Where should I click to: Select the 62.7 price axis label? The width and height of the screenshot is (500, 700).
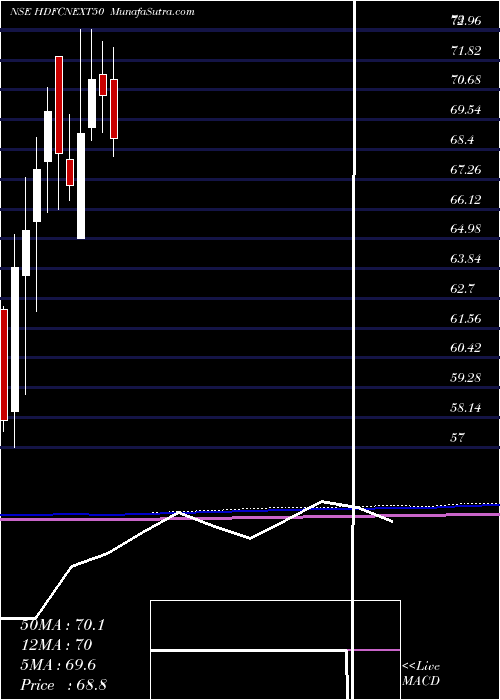coord(462,288)
